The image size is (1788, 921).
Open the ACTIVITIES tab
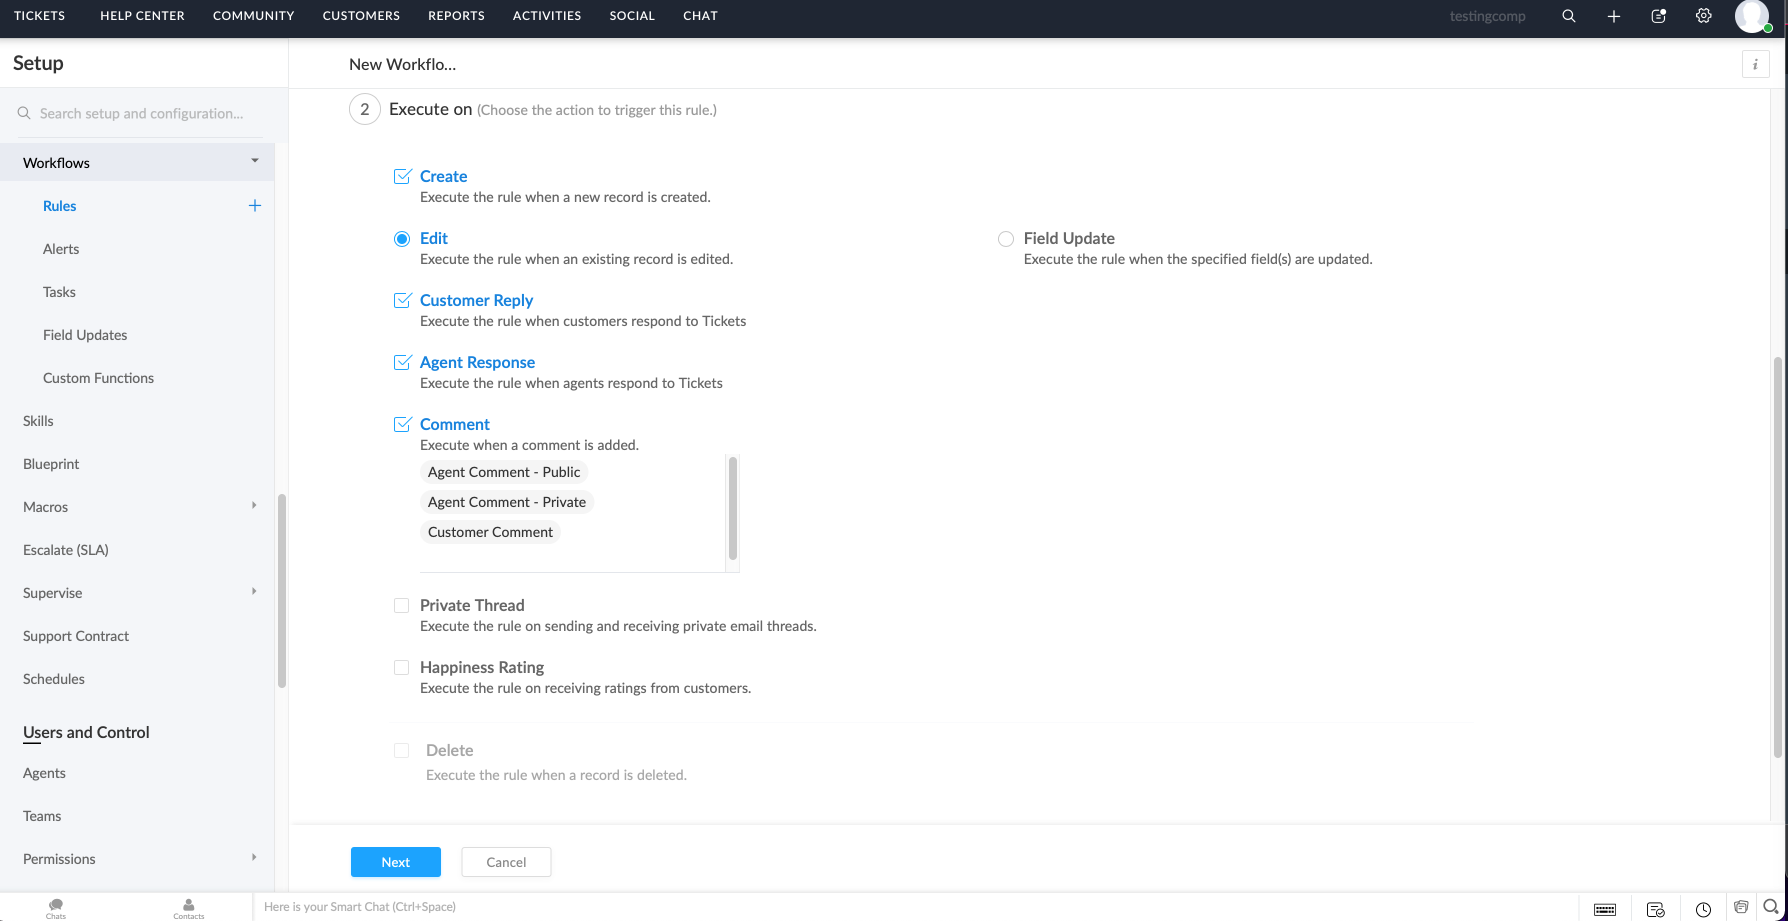point(547,16)
